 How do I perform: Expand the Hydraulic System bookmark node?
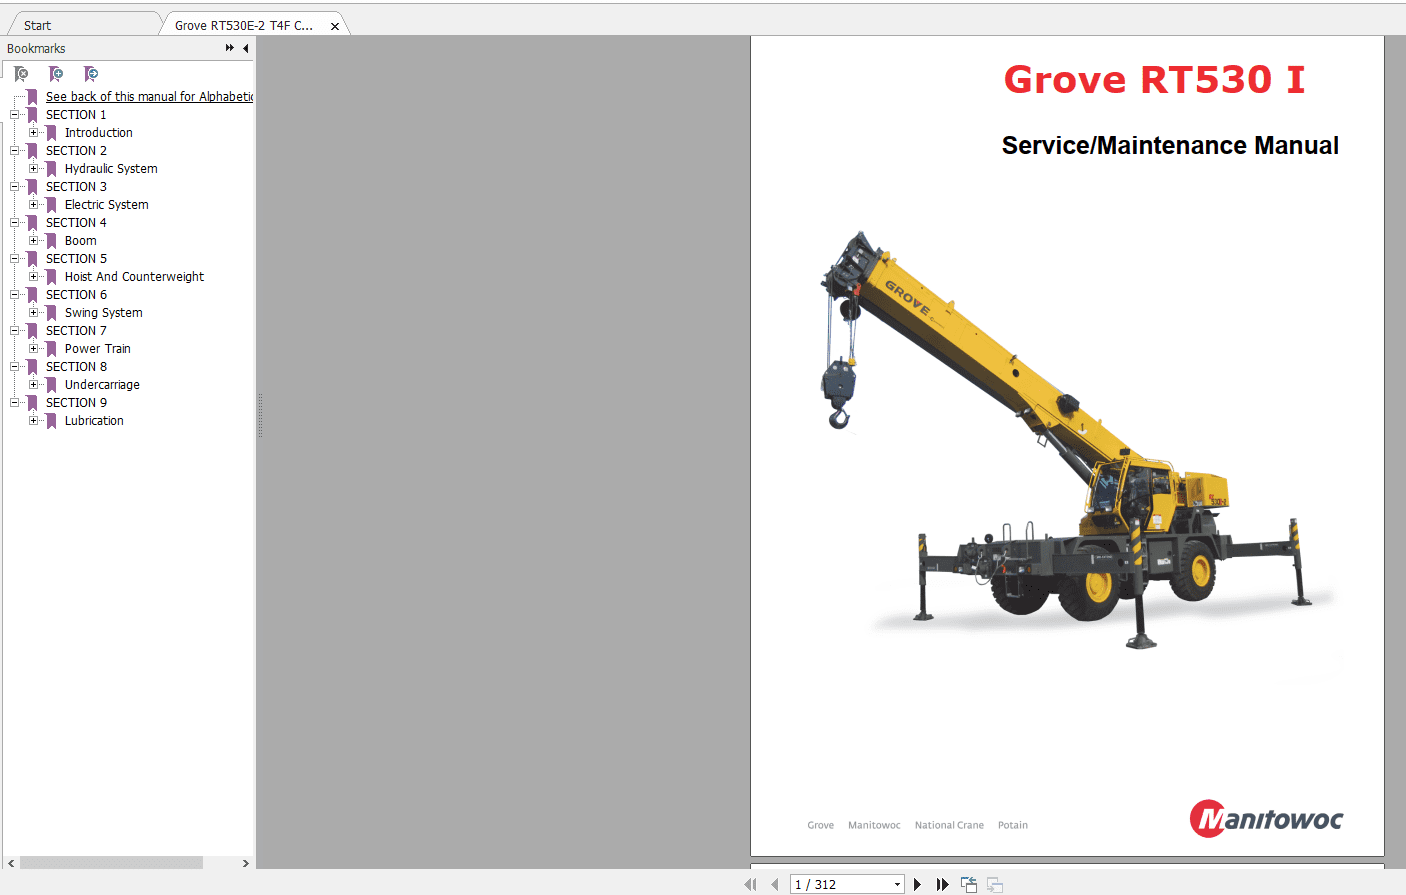[35, 168]
